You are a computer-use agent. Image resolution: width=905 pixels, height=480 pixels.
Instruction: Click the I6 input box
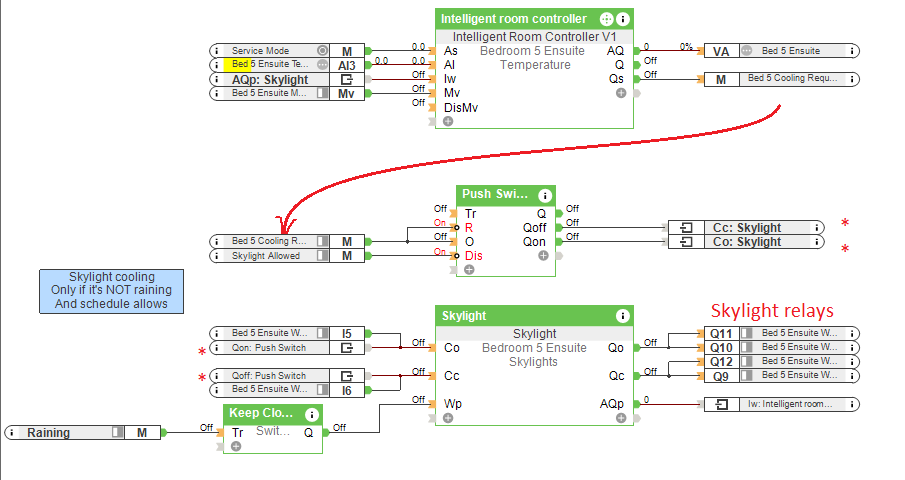pyautogui.click(x=346, y=391)
